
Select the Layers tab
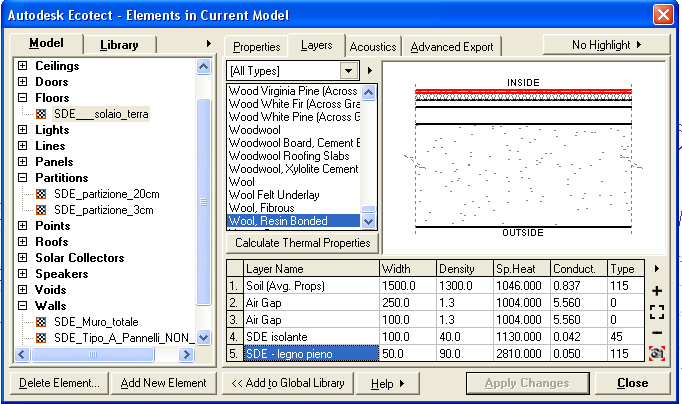[x=316, y=45]
